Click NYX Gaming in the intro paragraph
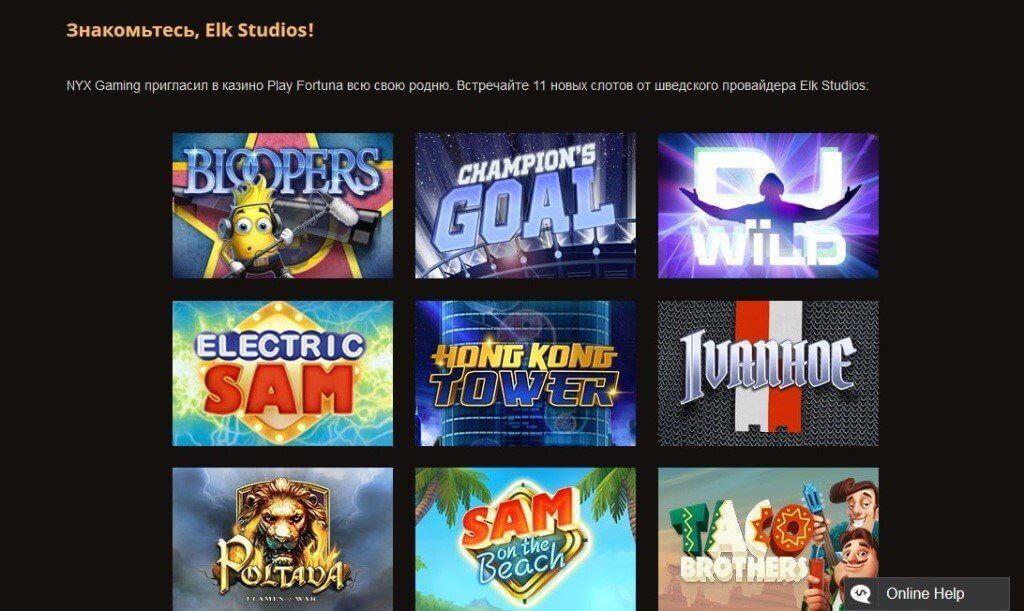The width and height of the screenshot is (1024, 611). [103, 86]
